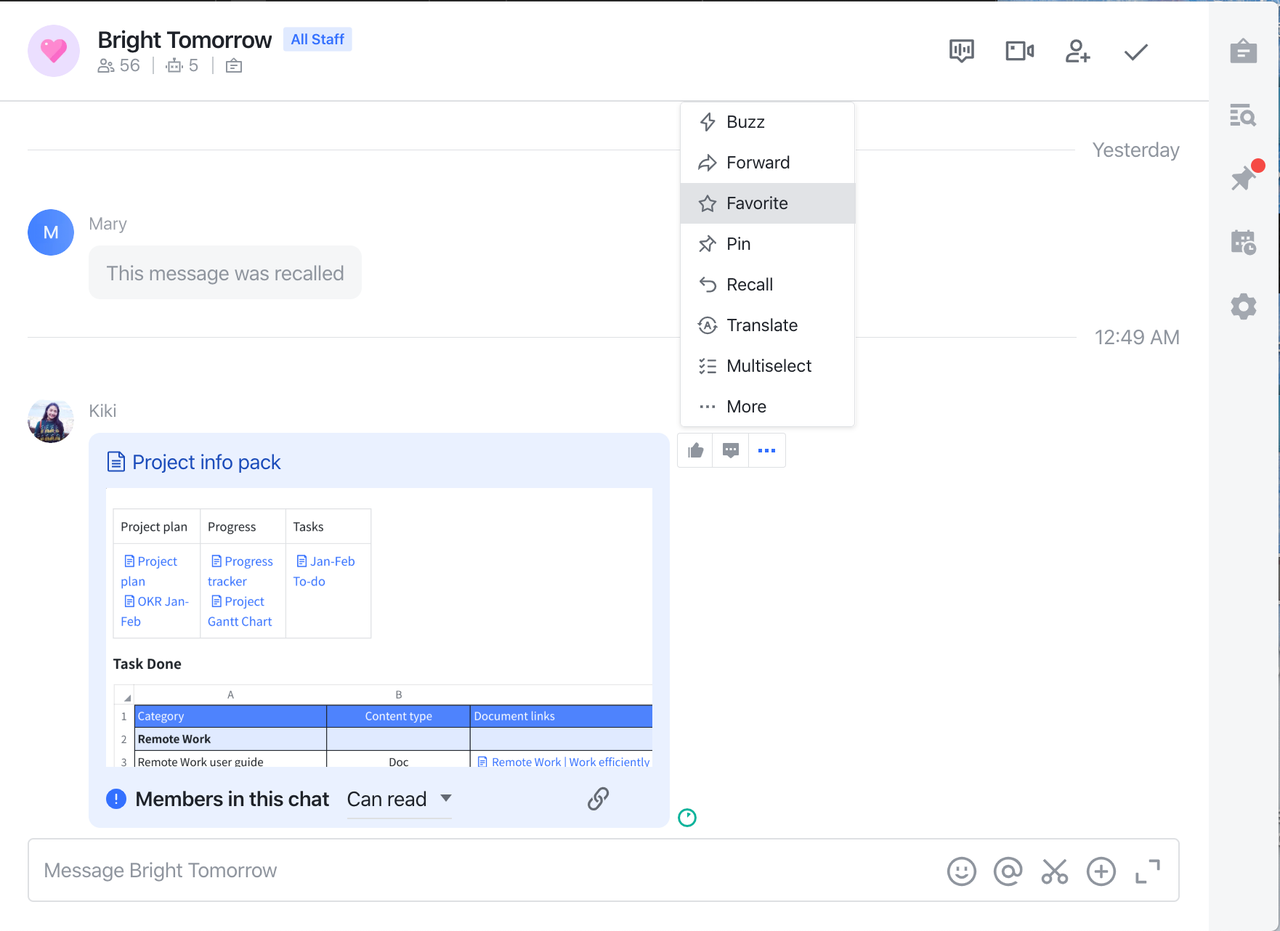Viewport: 1280px width, 931px height.
Task: Click the Remote Work row cell
Action: click(230, 739)
